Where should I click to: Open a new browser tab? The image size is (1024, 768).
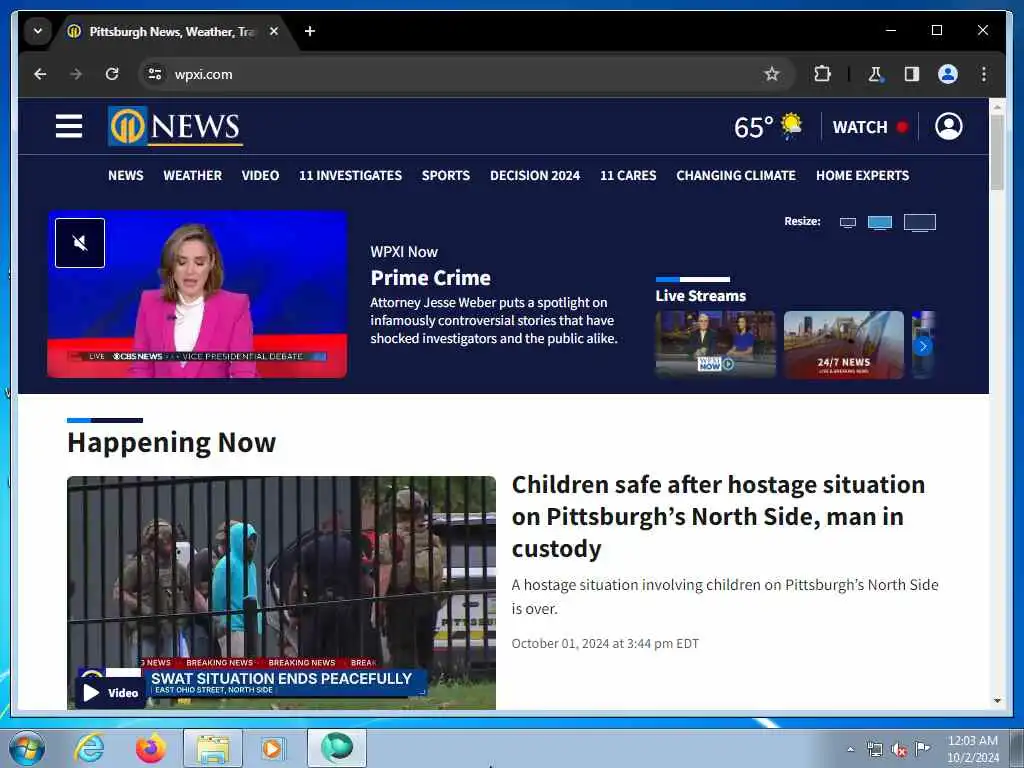tap(310, 31)
